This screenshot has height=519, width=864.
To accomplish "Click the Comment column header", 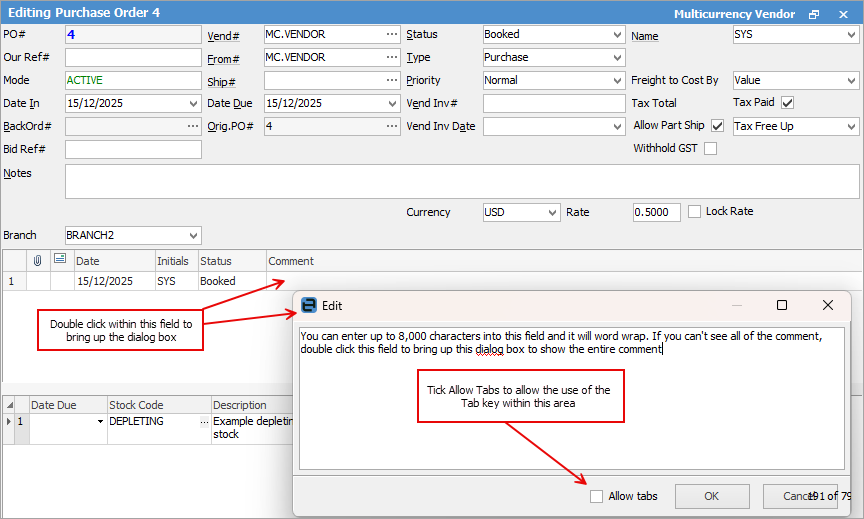I will click(x=564, y=261).
